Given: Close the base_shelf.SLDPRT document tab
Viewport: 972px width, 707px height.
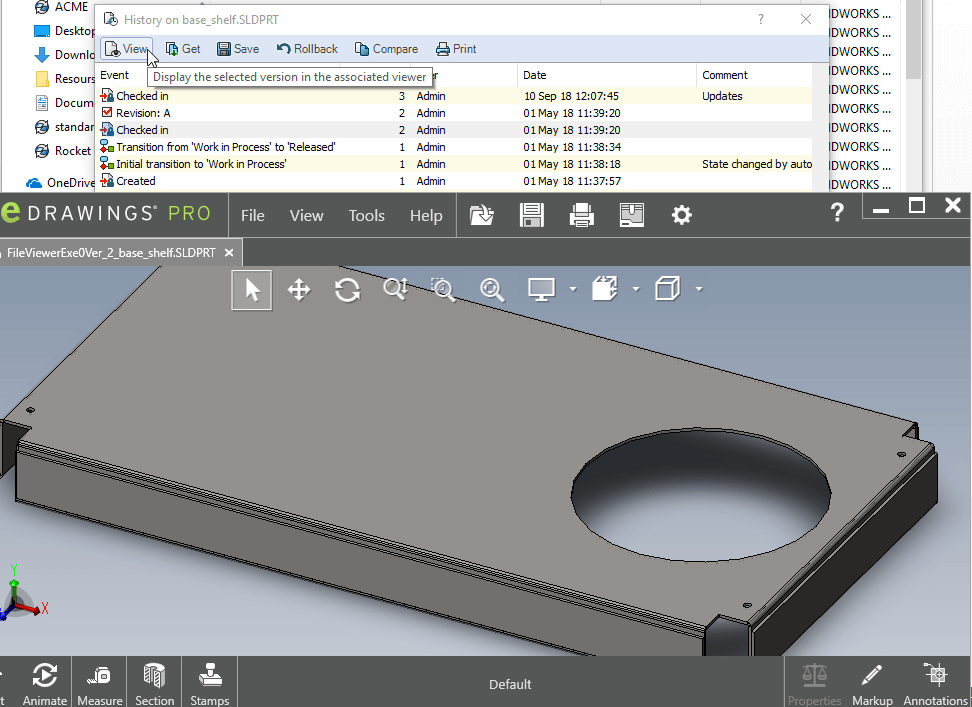Looking at the screenshot, I should [x=229, y=253].
